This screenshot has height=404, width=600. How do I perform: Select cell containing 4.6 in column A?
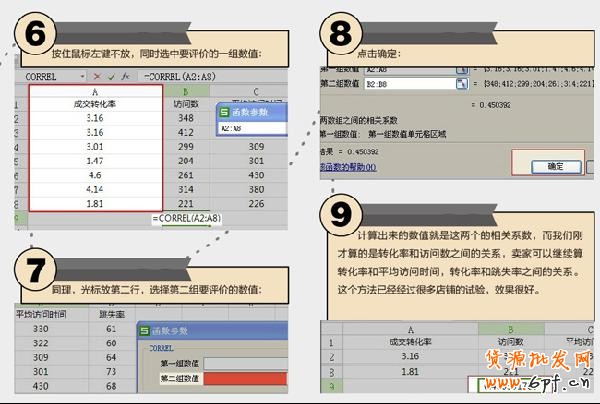tap(95, 174)
